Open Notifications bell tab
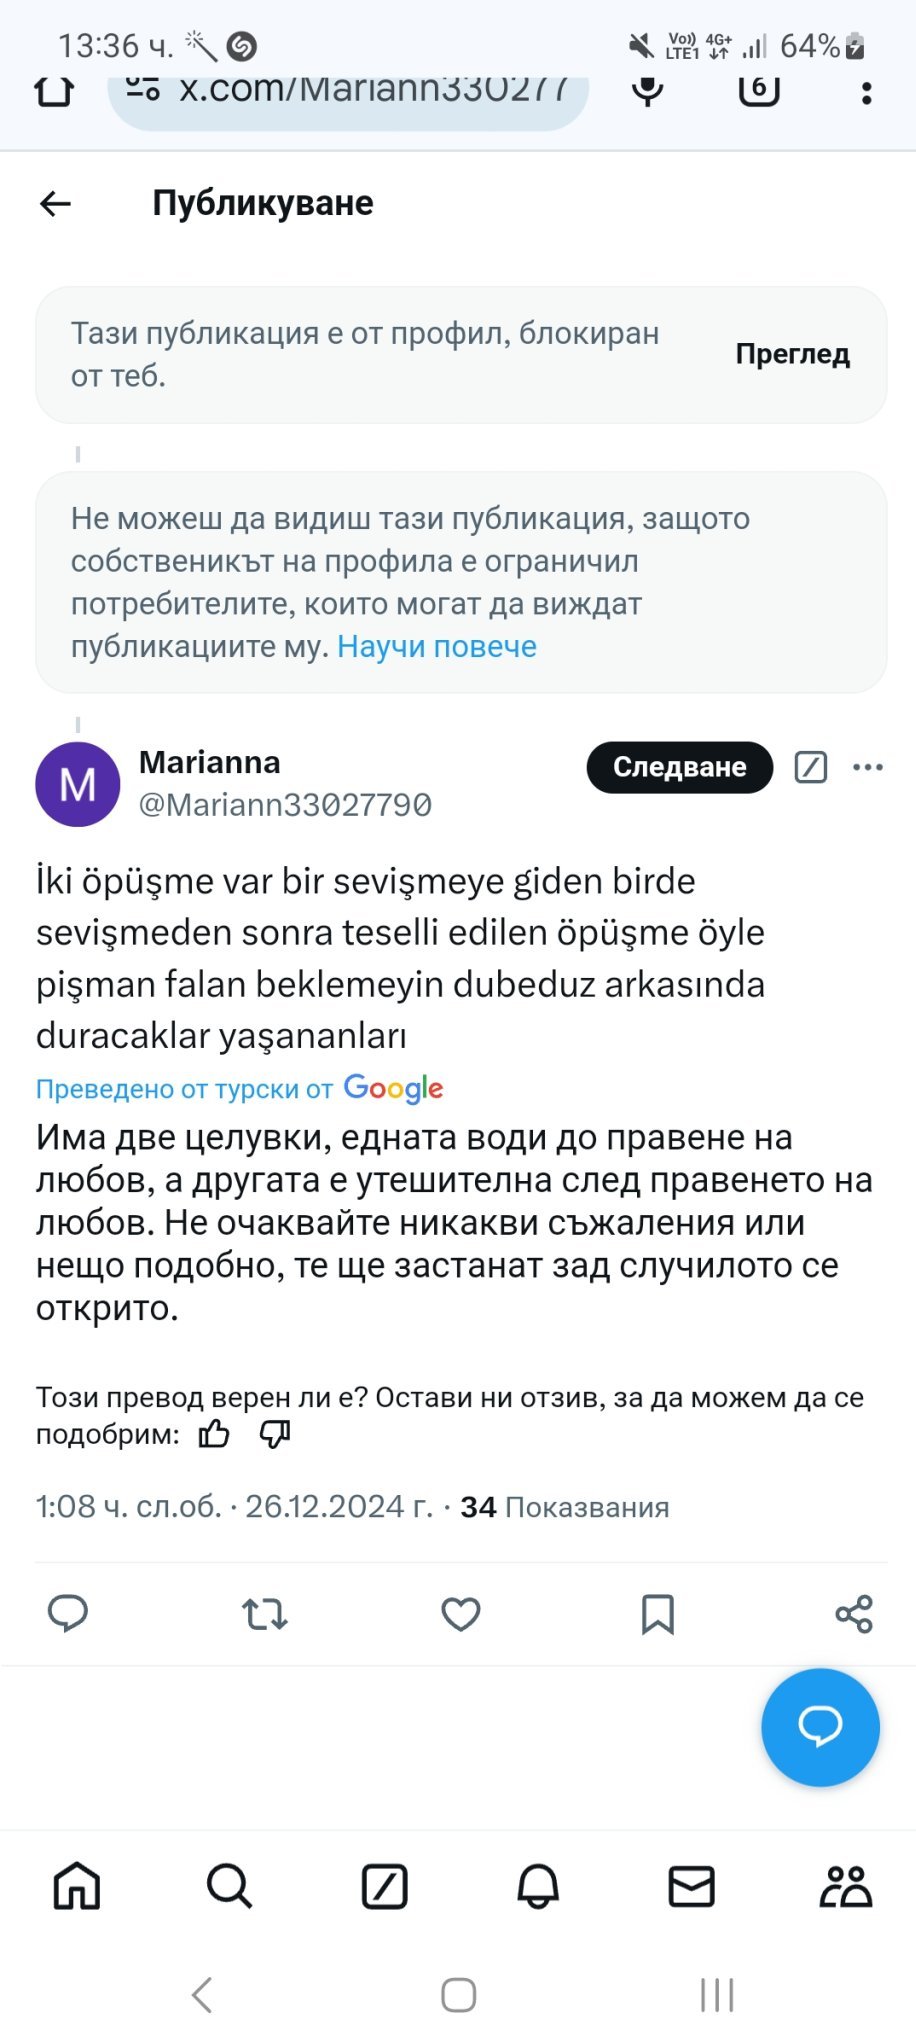The width and height of the screenshot is (916, 2044). point(538,1887)
